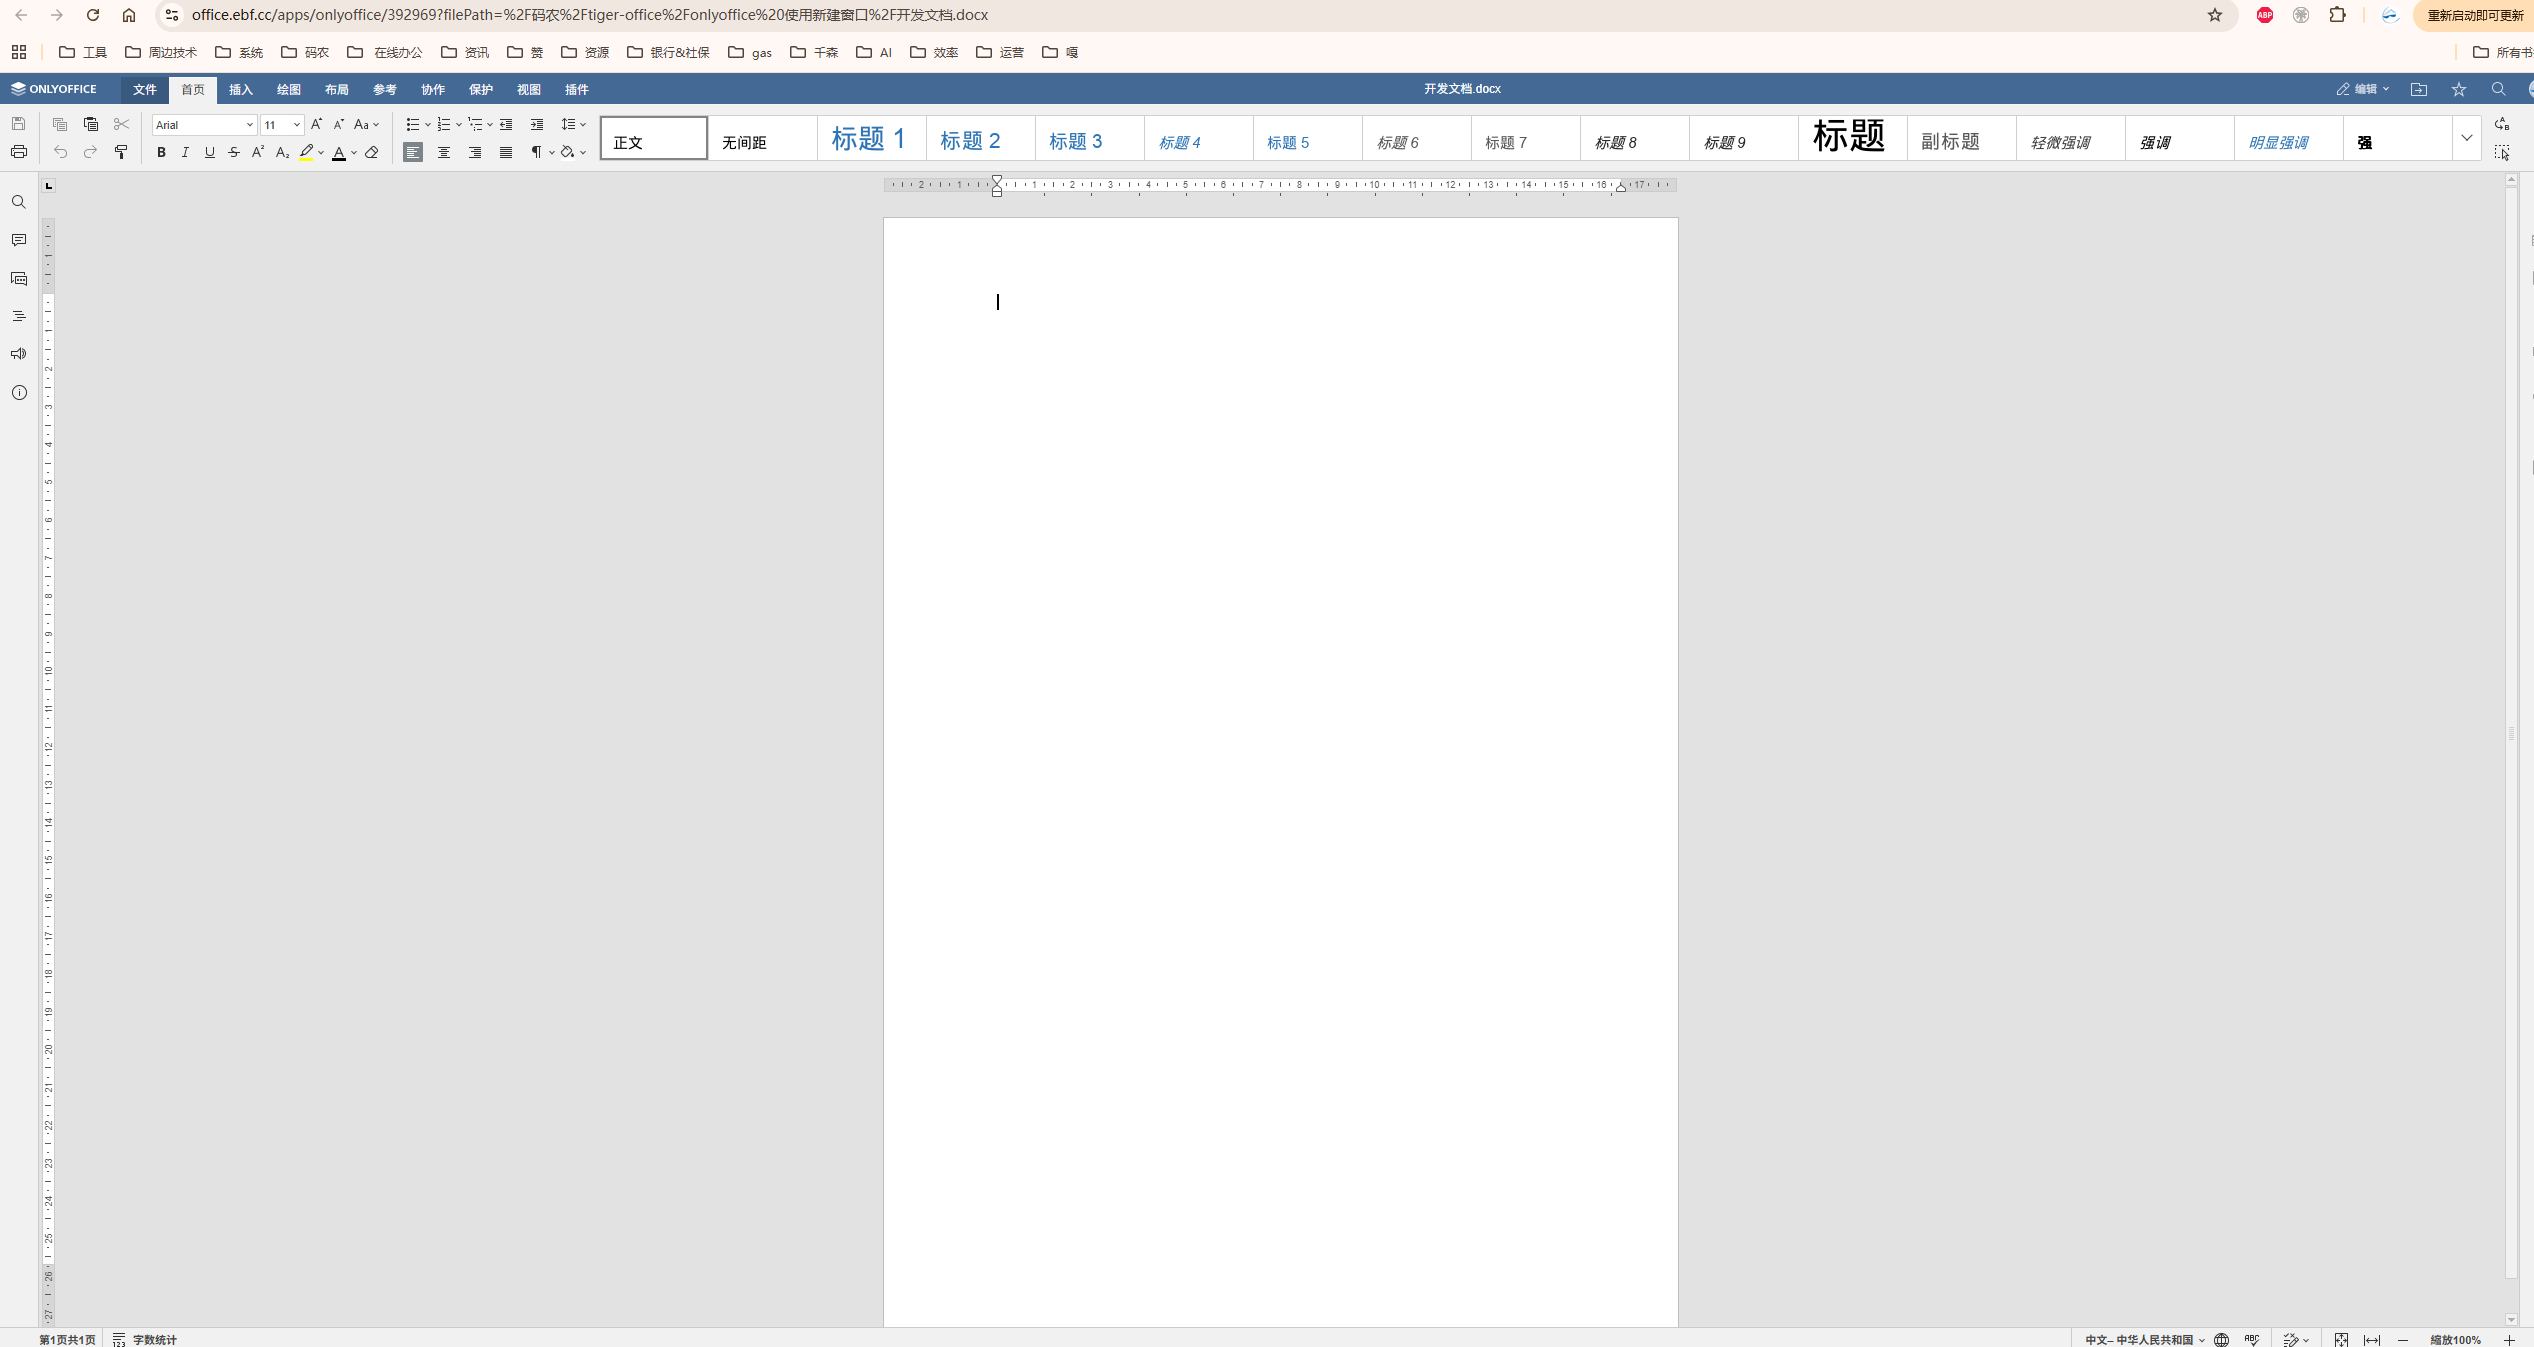Image resolution: width=2534 pixels, height=1347 pixels.
Task: Click the feedback megaphone sidebar icon
Action: (x=19, y=354)
